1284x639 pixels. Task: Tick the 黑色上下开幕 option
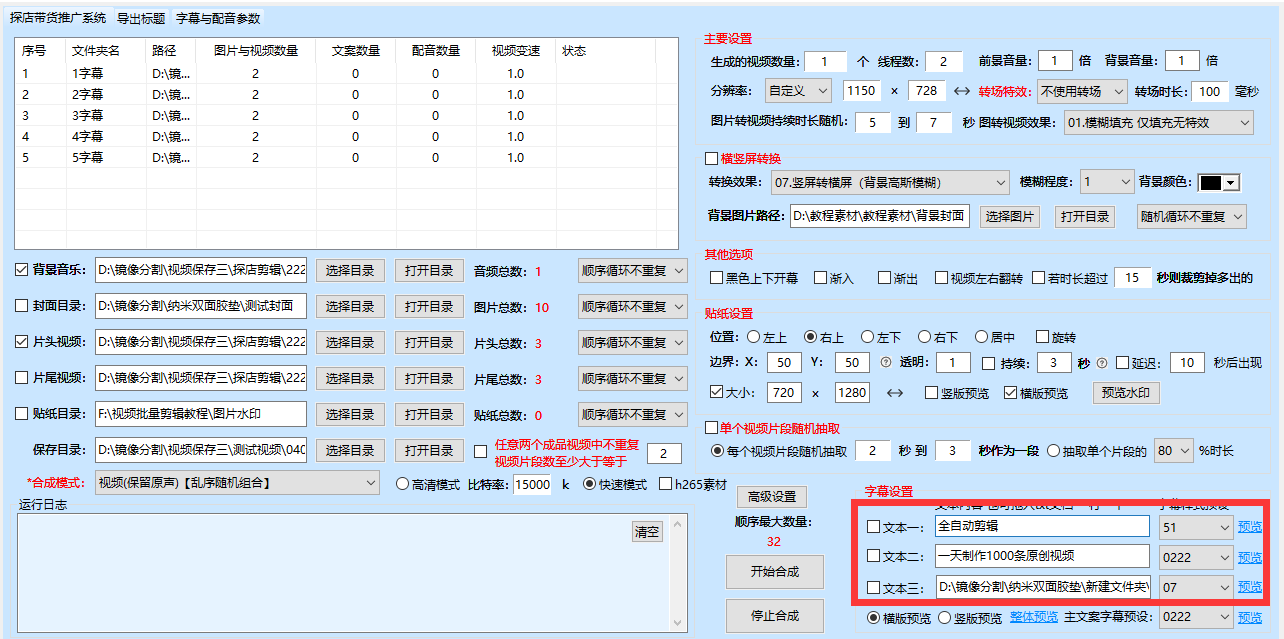(x=716, y=278)
